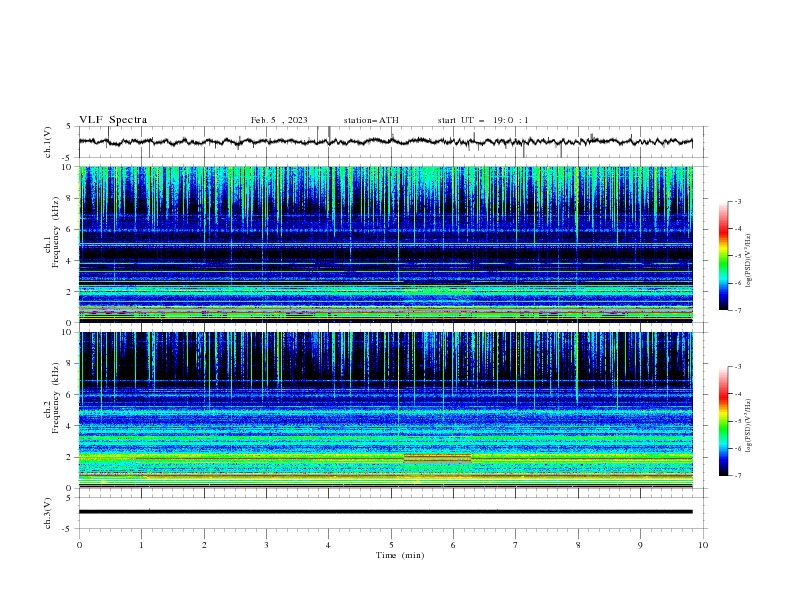This screenshot has height=612, width=792.
Task: Click the "-3" tick on ch.1 colorbar
Action: coord(738,201)
